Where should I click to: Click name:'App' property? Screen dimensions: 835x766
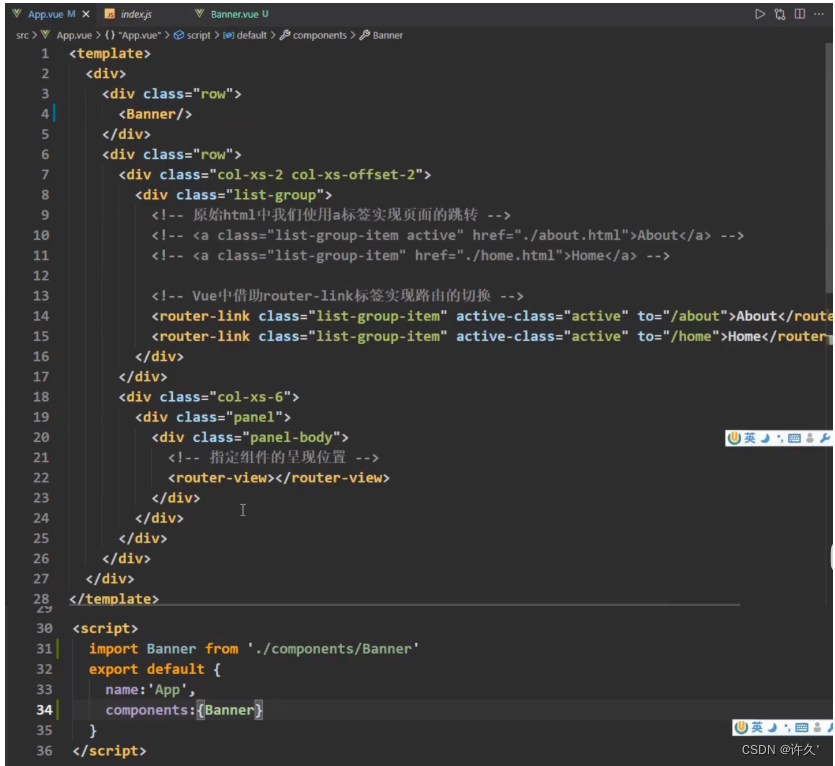[x=146, y=689]
